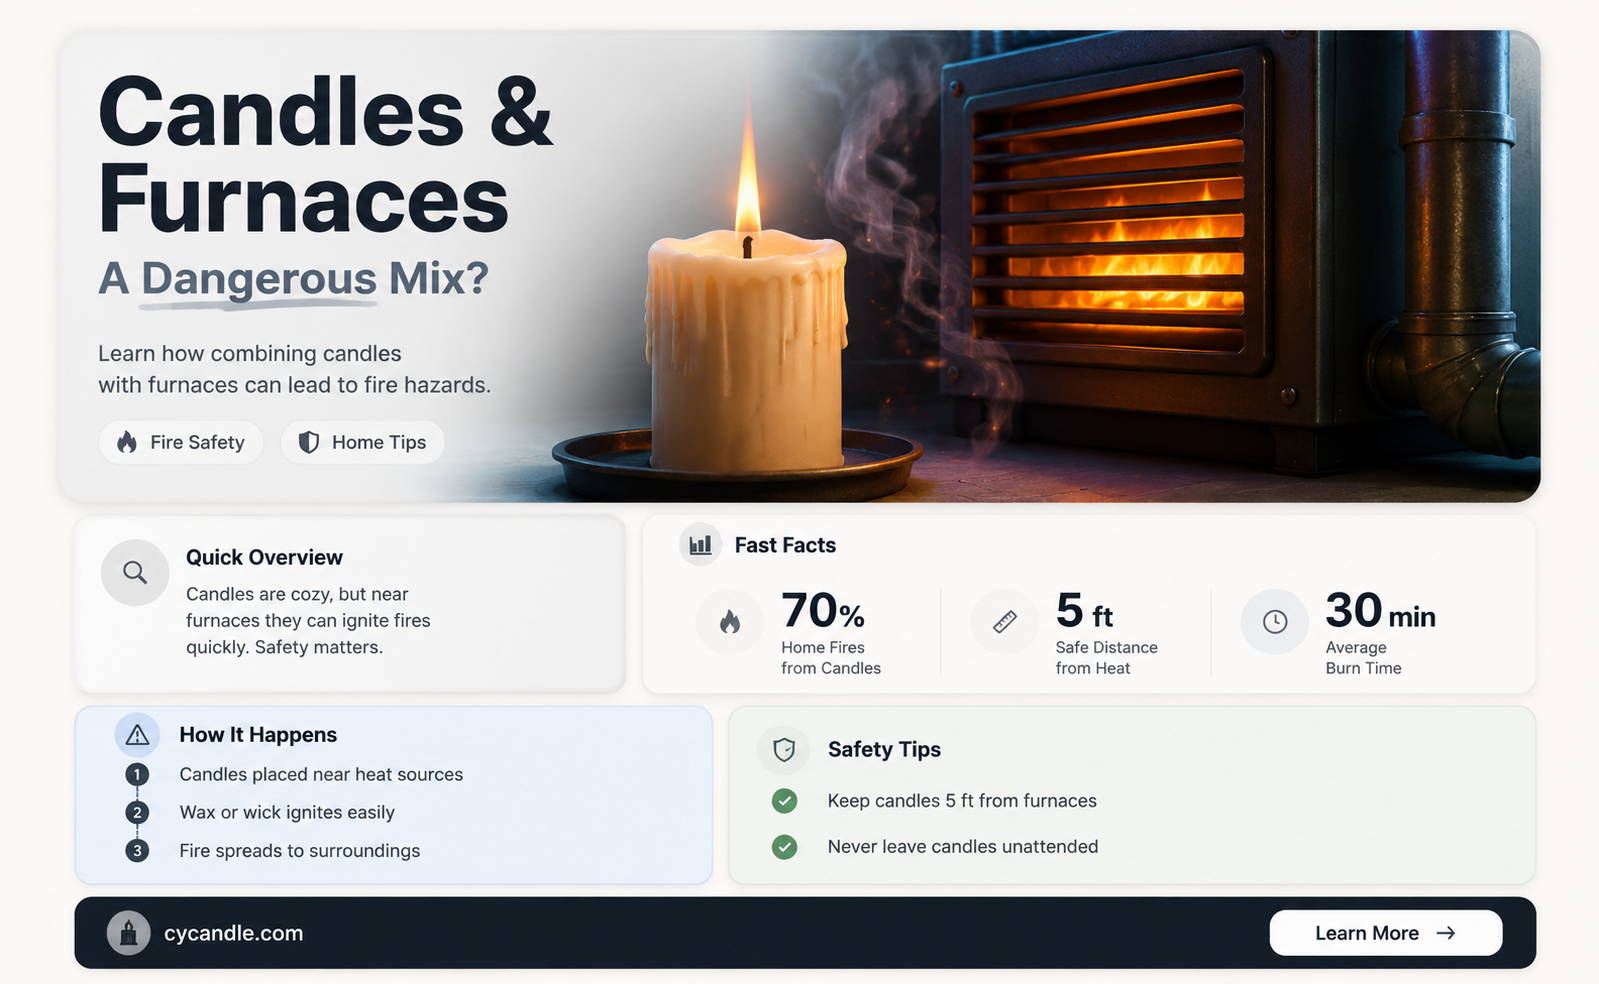Viewport: 1599px width, 984px height.
Task: Click step 2 circle in How It Happens
Action: (x=137, y=812)
